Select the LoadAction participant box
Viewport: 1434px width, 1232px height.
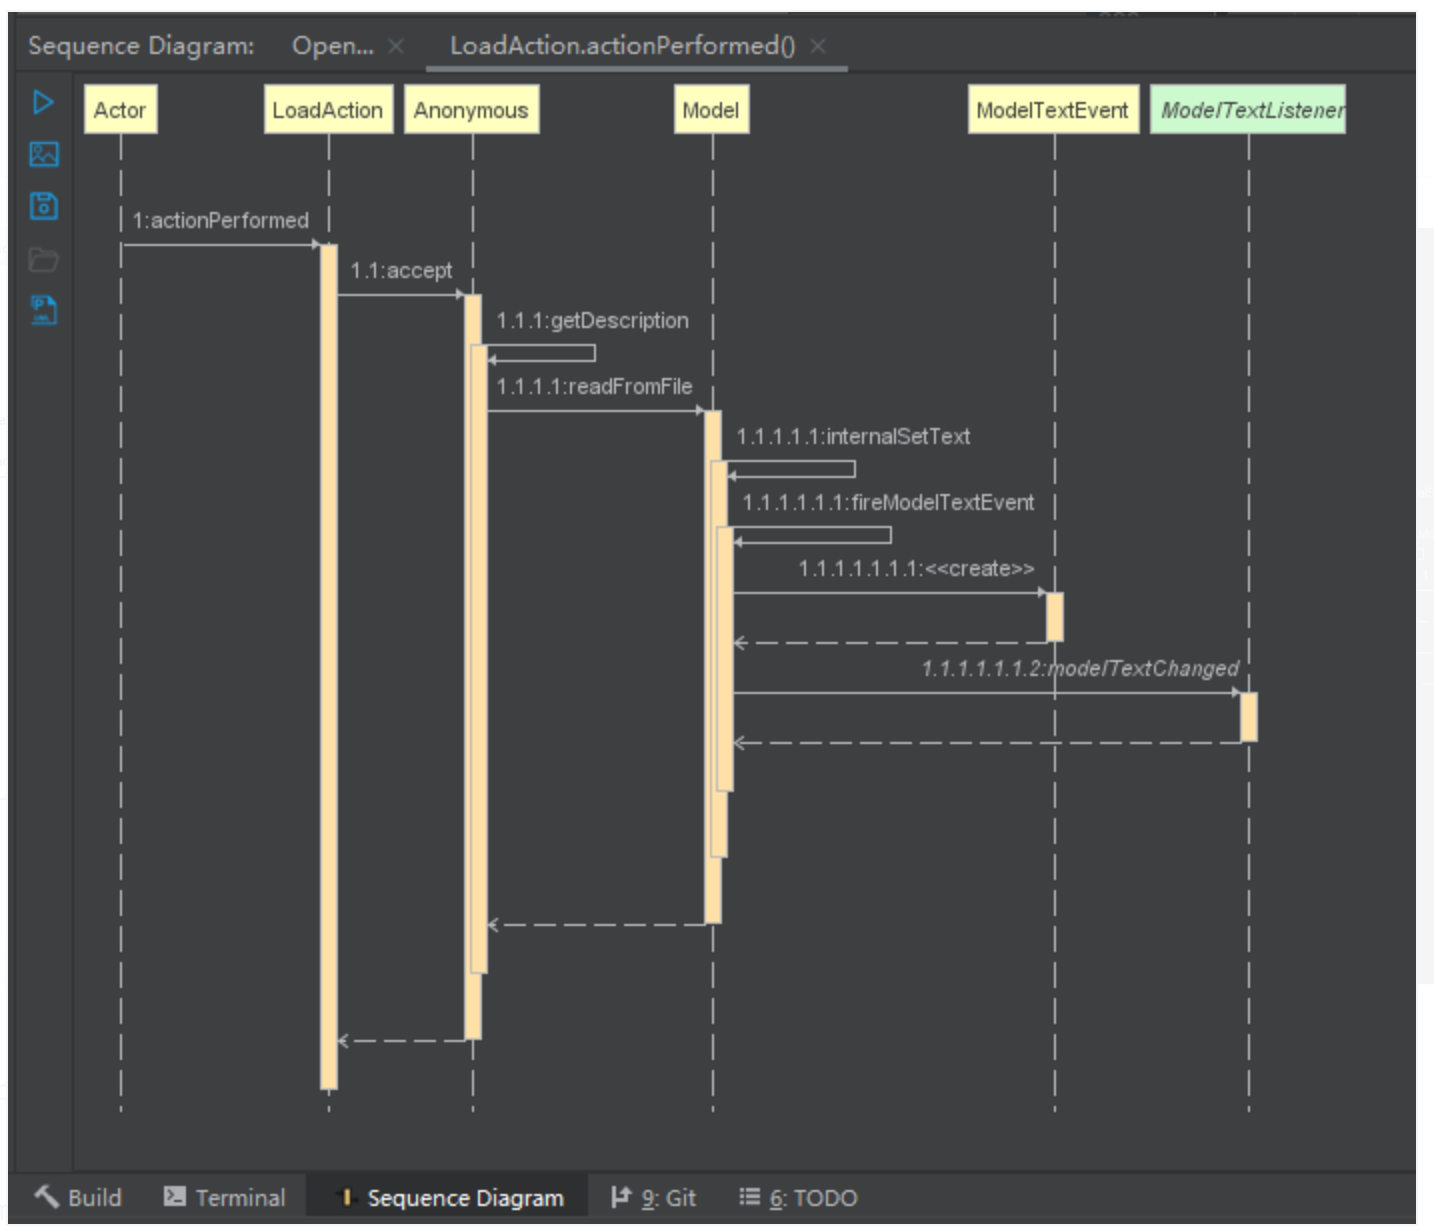point(328,110)
